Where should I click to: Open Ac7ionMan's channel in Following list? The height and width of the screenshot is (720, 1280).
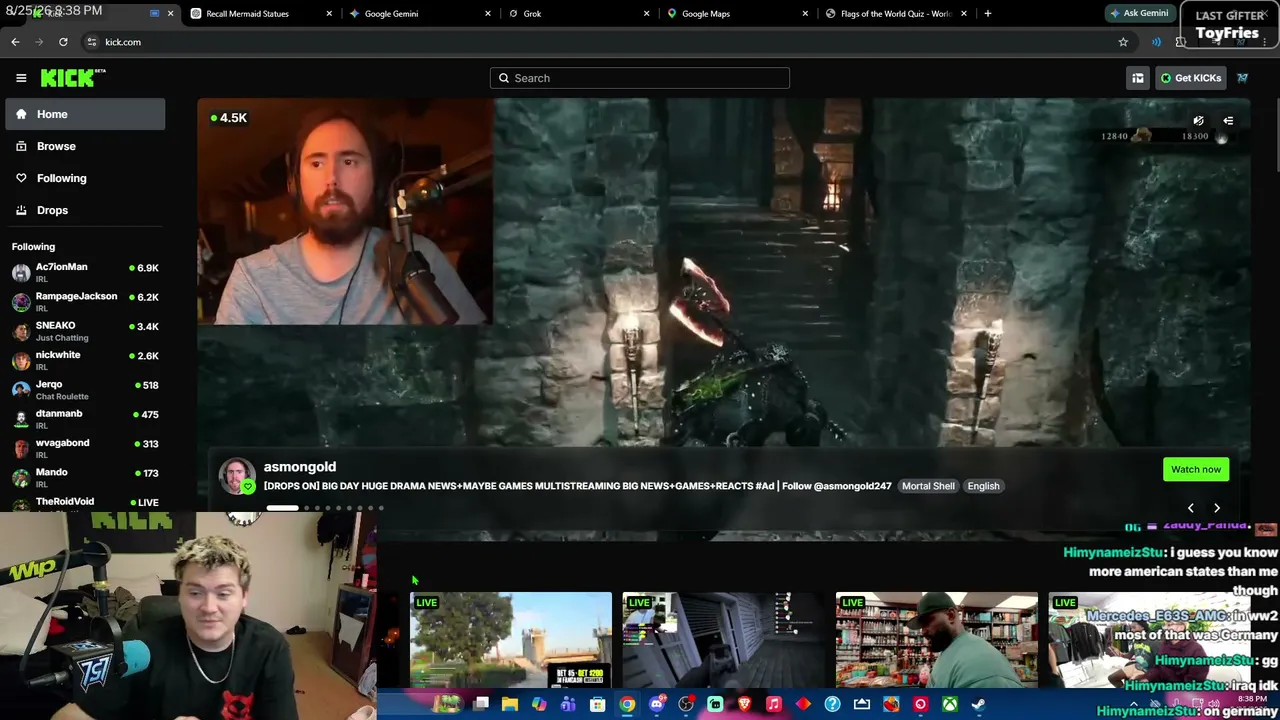tap(85, 272)
